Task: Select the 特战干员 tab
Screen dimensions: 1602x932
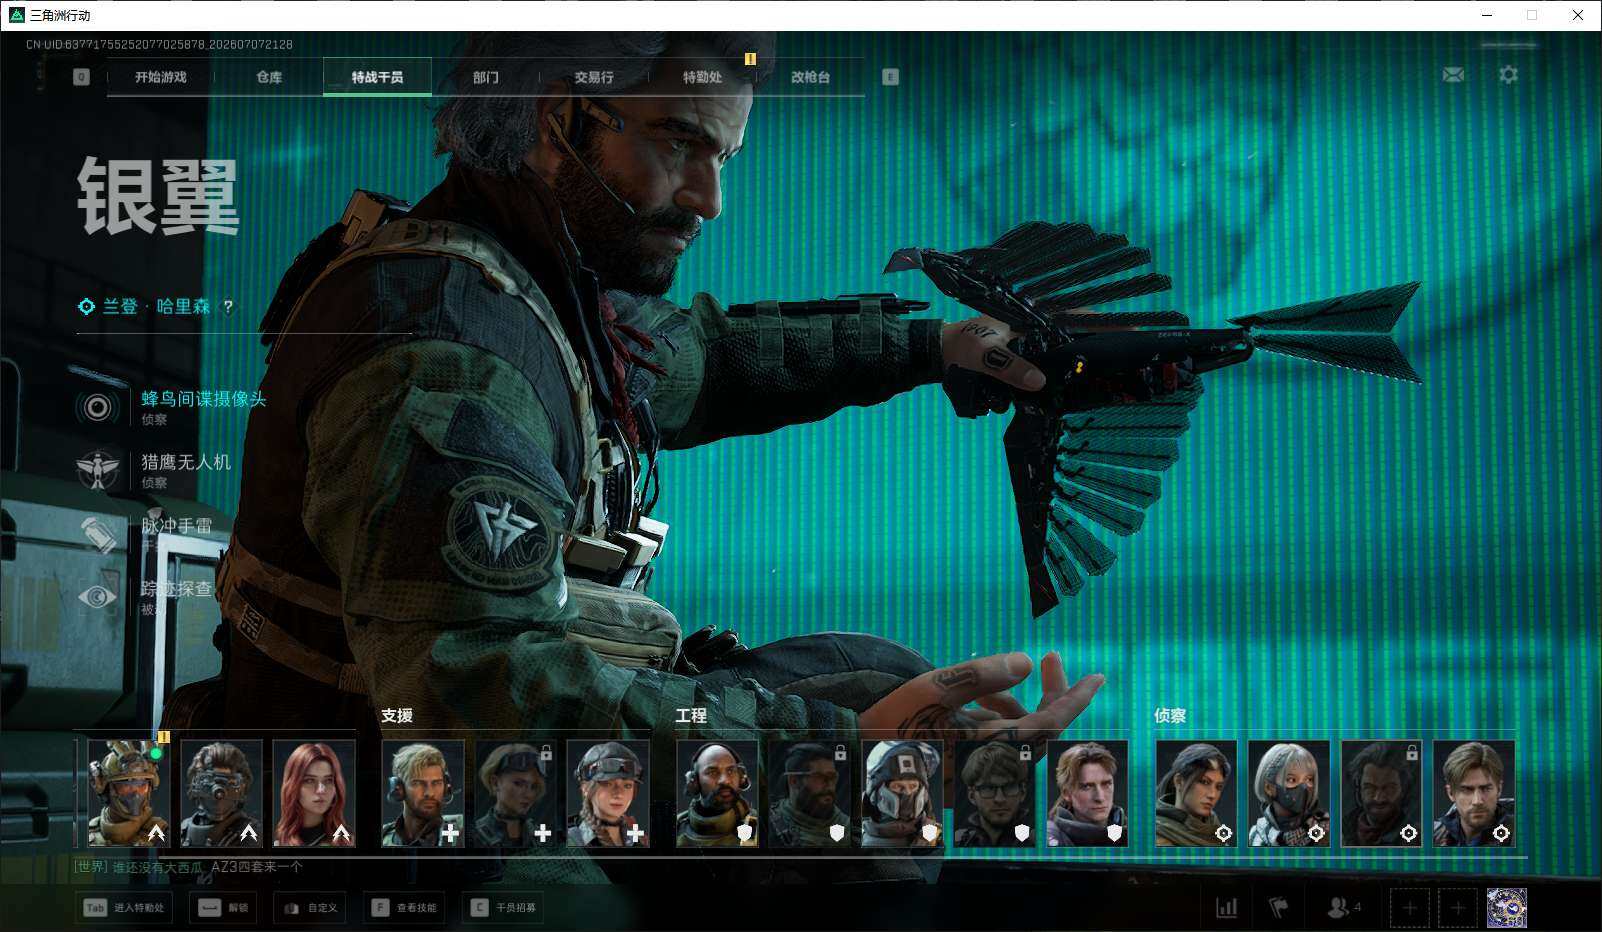Action: tap(377, 77)
